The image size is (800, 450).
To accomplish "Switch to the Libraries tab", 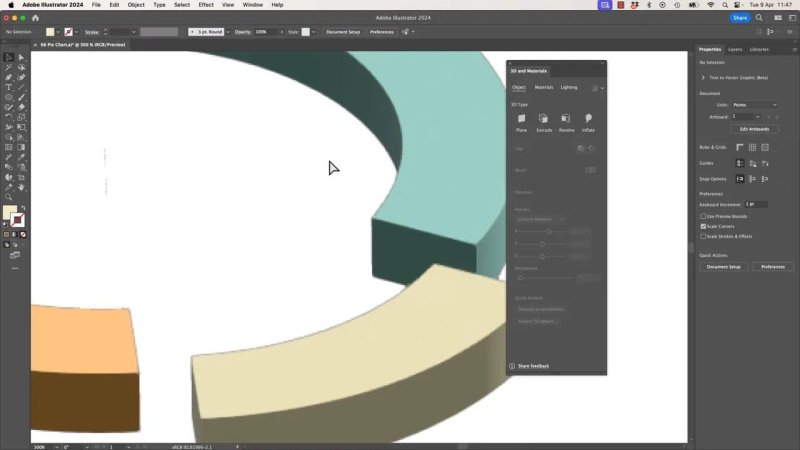I will tap(759, 49).
